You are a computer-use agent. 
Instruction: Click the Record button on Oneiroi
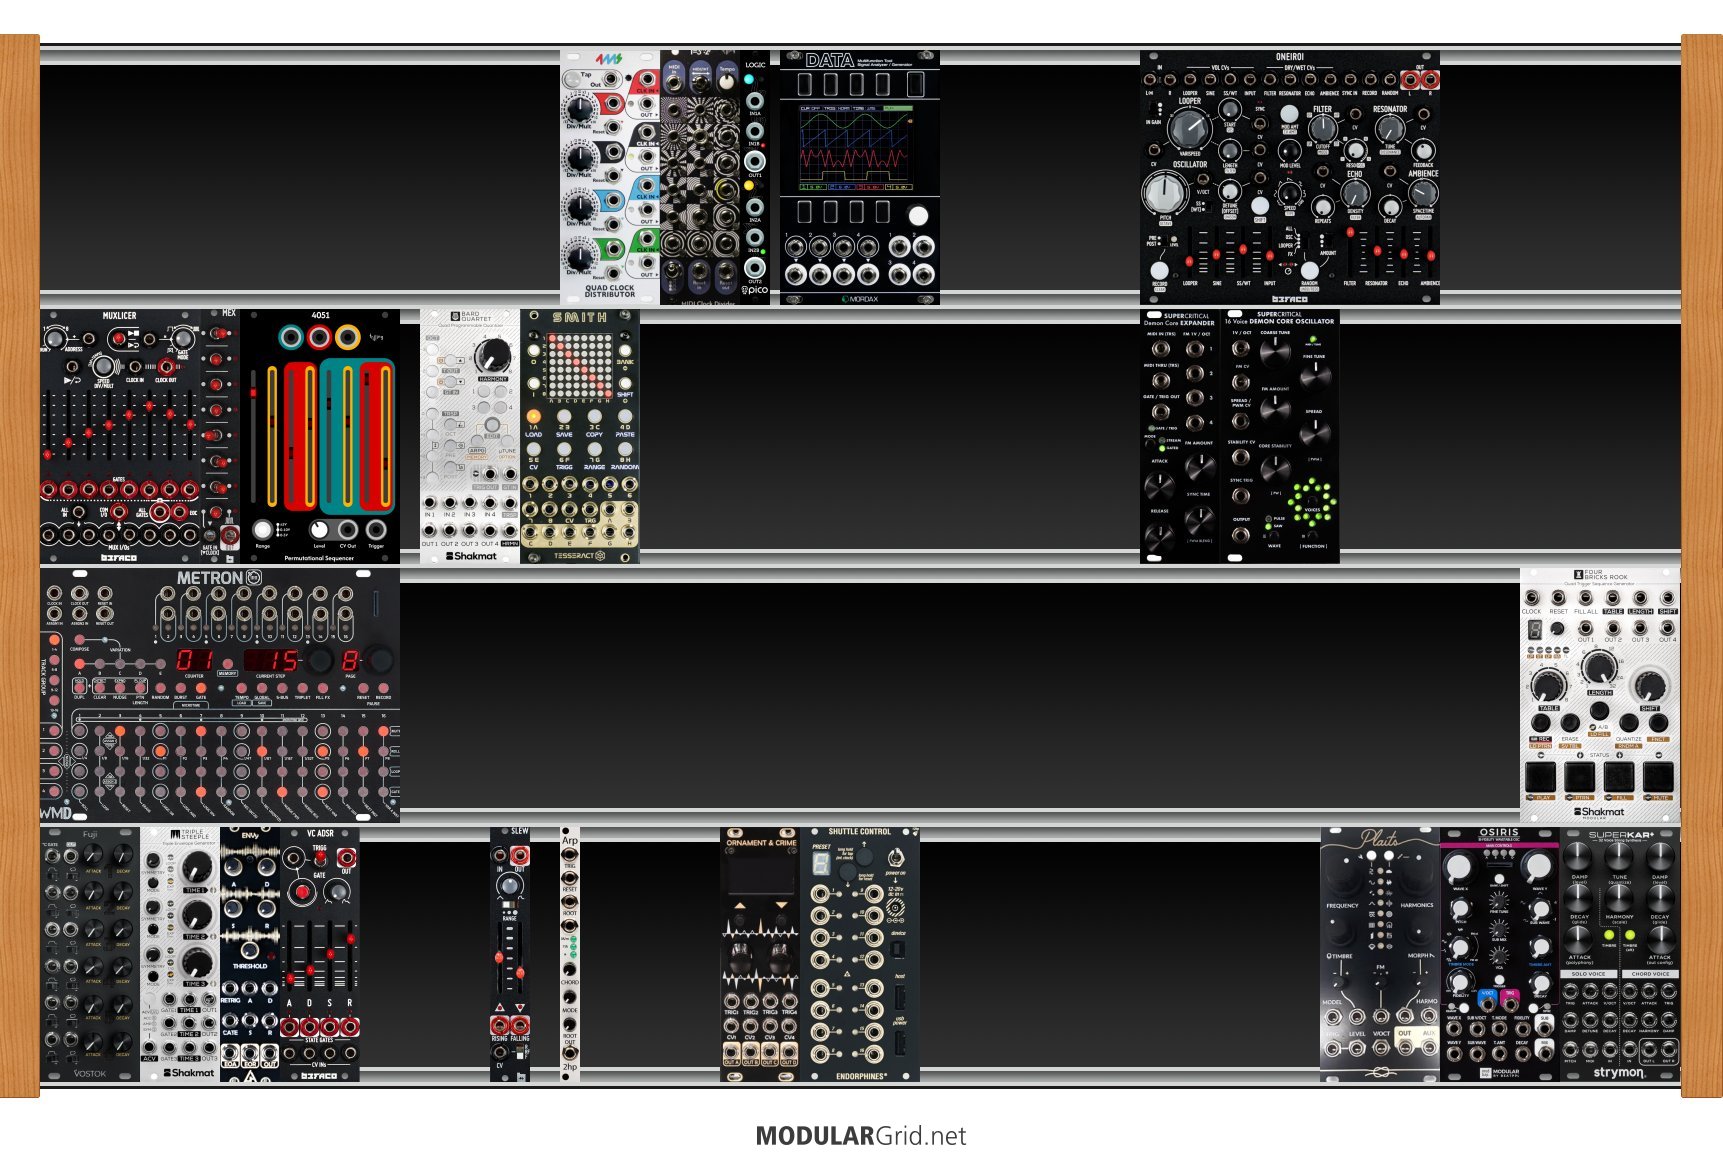coord(1159,270)
